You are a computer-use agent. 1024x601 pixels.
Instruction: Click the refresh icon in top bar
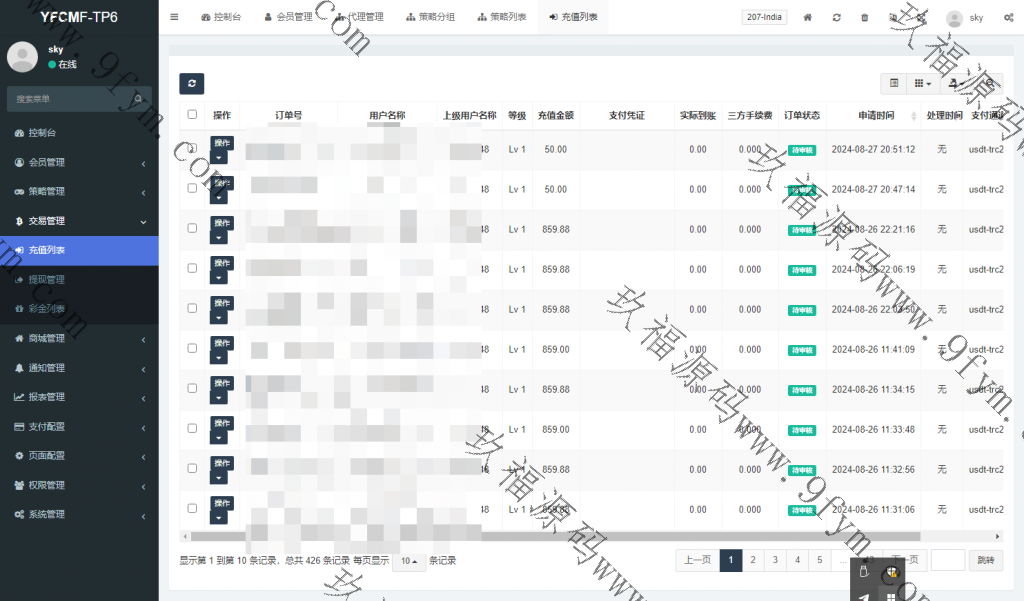(x=836, y=17)
